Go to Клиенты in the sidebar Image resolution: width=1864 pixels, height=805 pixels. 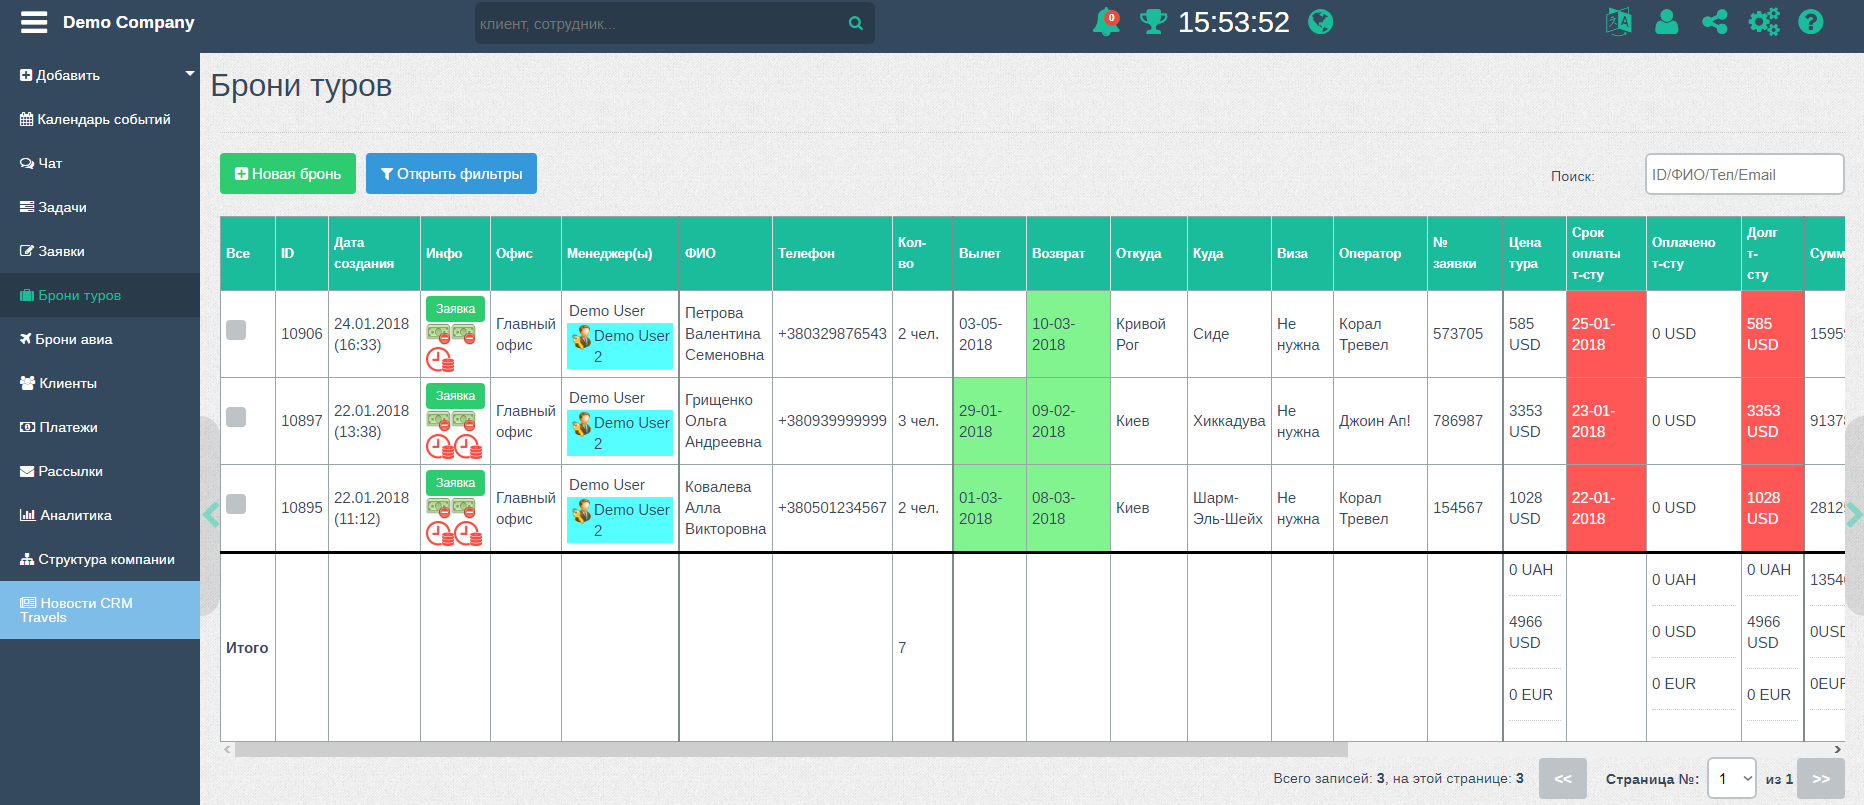[68, 383]
